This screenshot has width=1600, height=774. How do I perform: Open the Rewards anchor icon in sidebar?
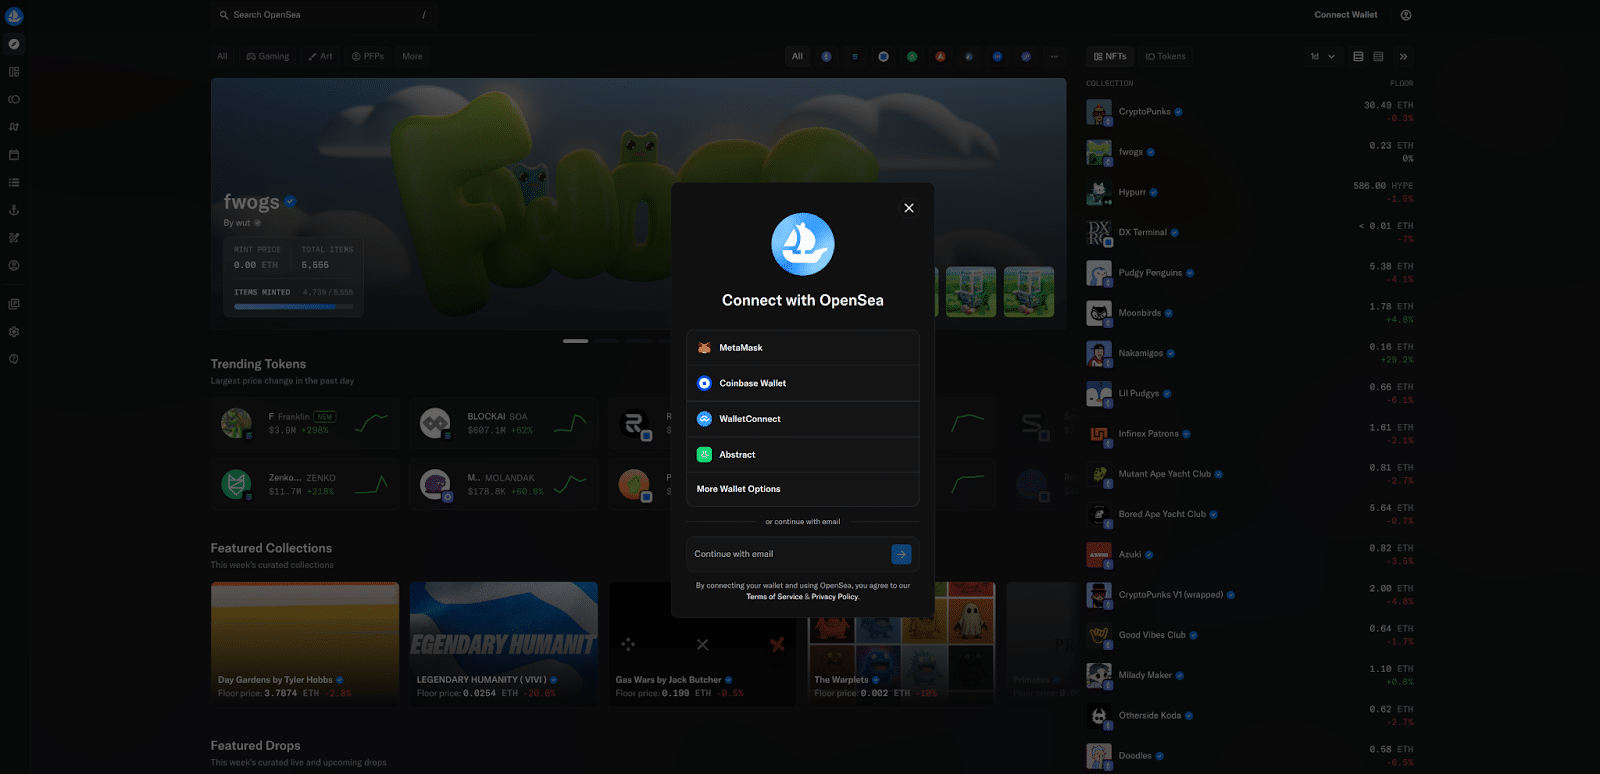click(x=14, y=210)
